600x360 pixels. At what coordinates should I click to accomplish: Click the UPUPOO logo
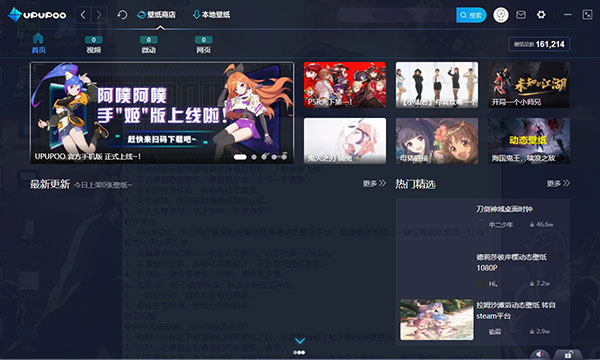click(x=37, y=15)
